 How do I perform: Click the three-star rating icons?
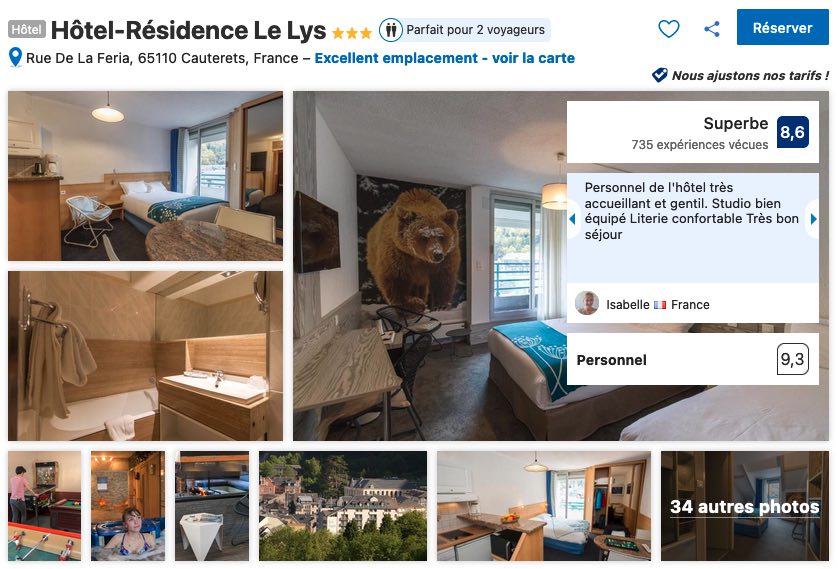click(352, 33)
